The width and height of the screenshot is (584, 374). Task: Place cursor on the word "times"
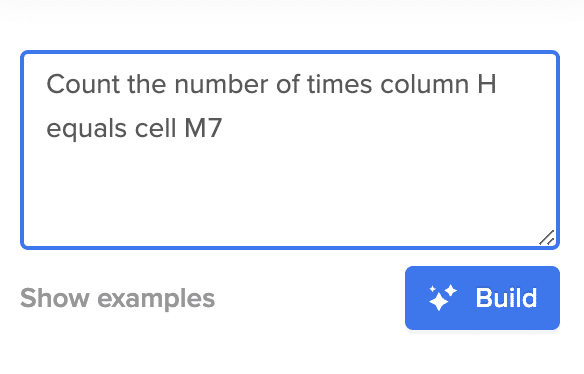coord(340,84)
